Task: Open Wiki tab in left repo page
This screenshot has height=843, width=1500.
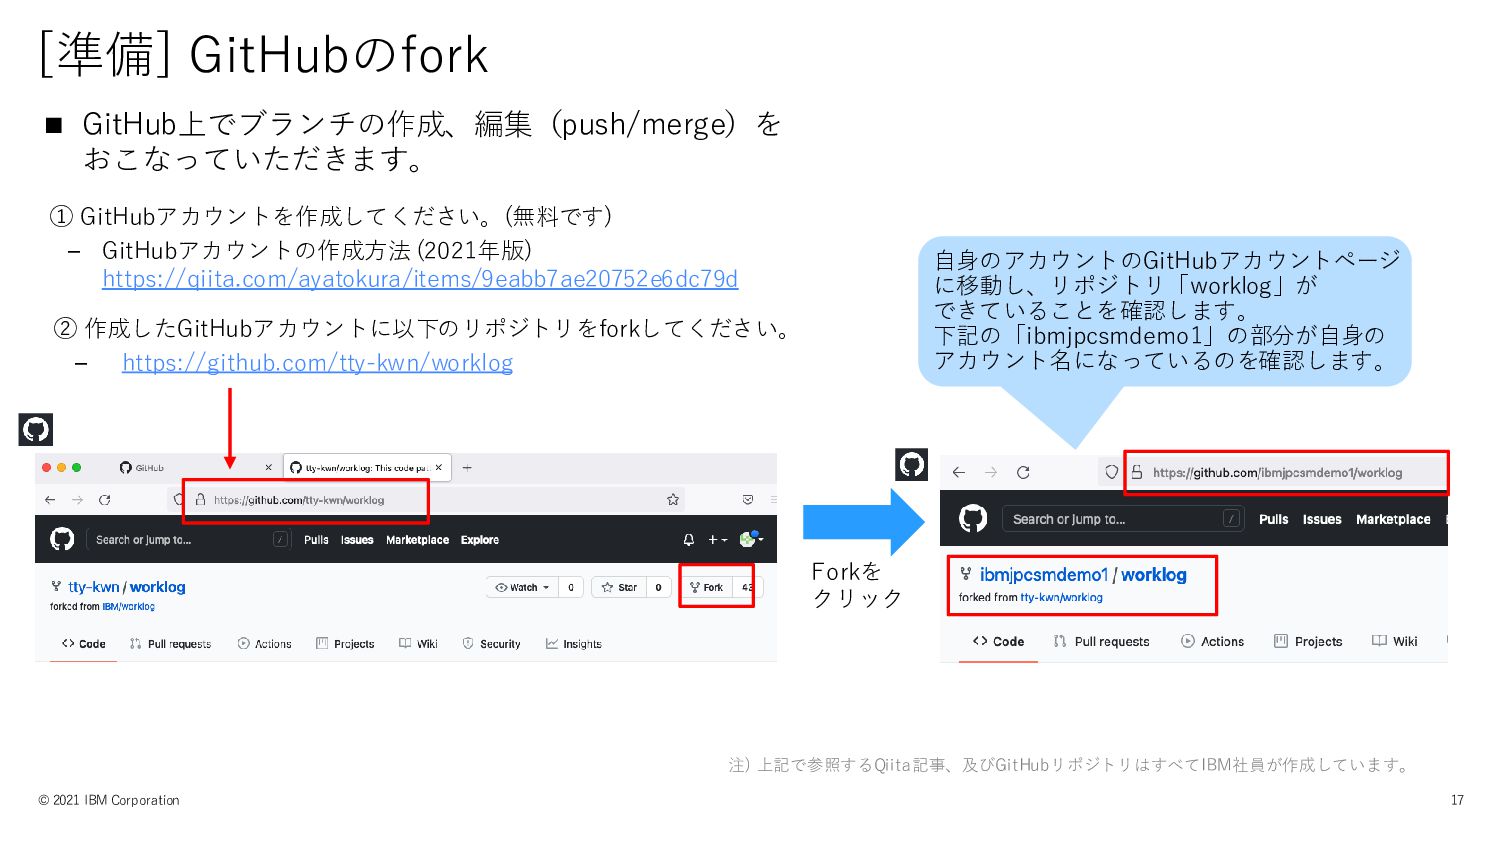Action: click(418, 643)
